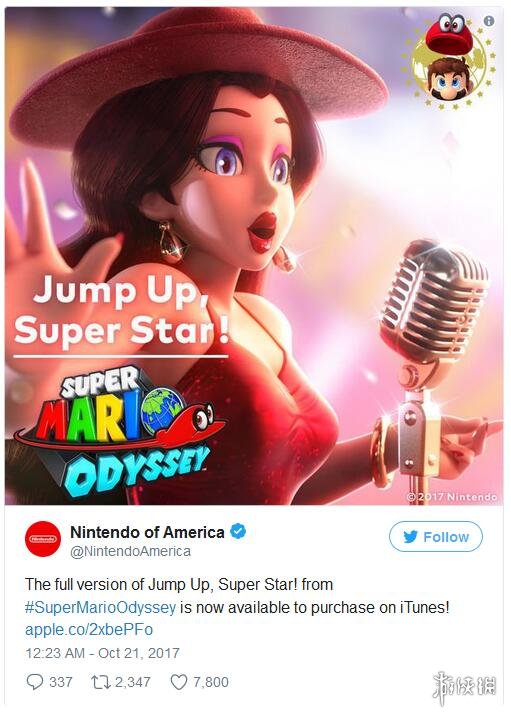This screenshot has width=511, height=716.
Task: Click the 12:23 AM - Oct 21, 2017 timestamp
Action: [x=102, y=653]
